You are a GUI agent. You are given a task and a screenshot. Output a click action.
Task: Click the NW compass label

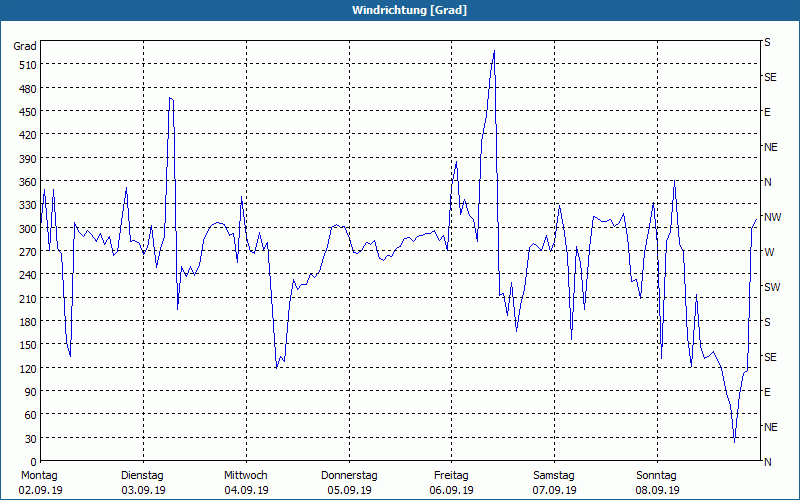773,217
